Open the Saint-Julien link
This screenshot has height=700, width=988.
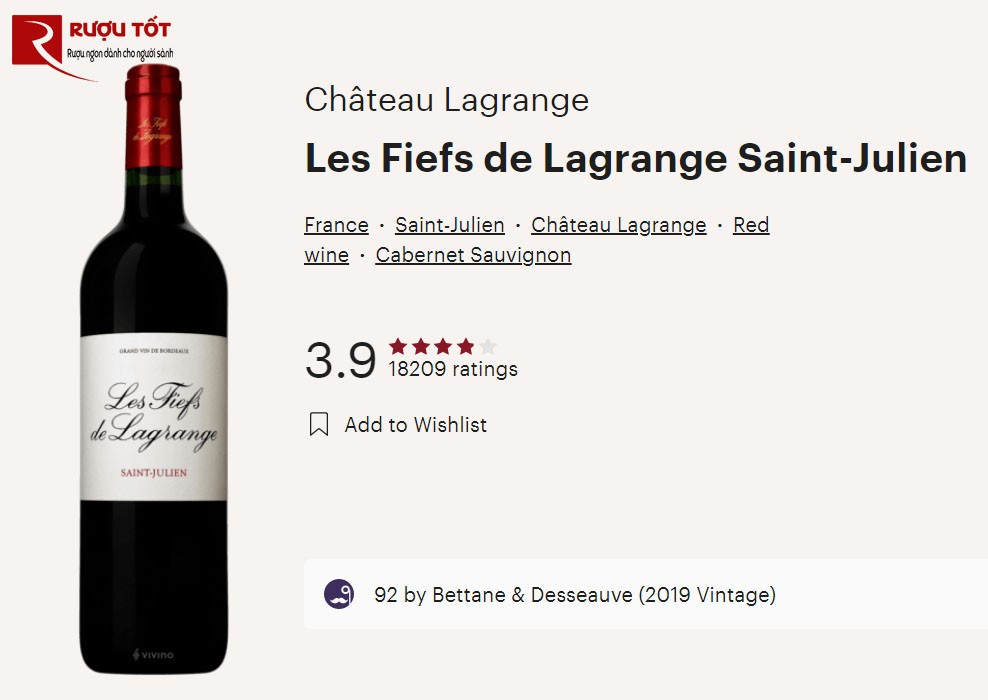point(449,225)
